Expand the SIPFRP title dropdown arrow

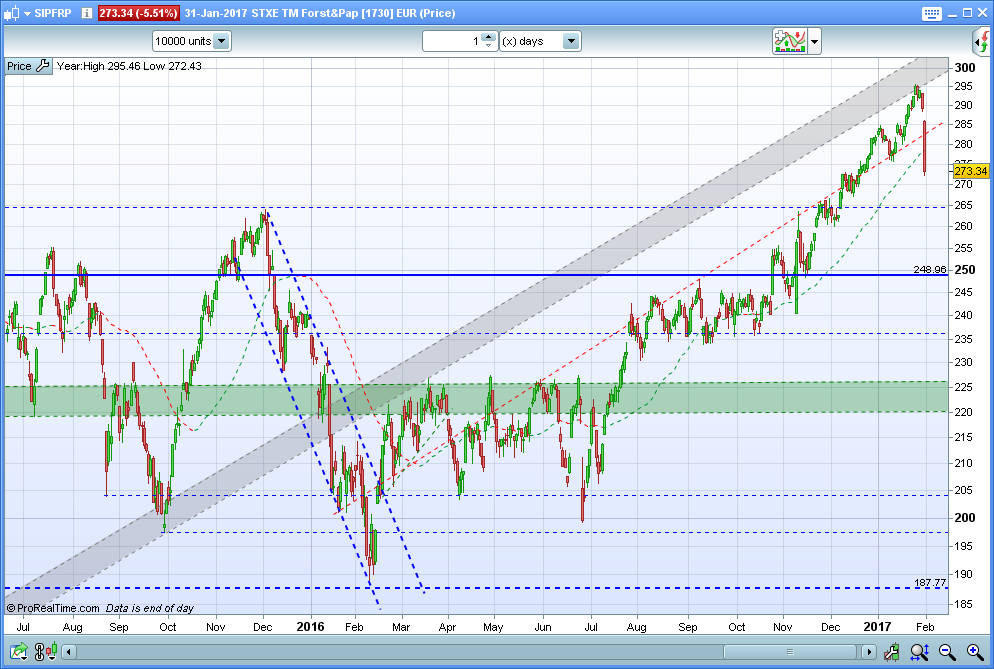tap(27, 13)
